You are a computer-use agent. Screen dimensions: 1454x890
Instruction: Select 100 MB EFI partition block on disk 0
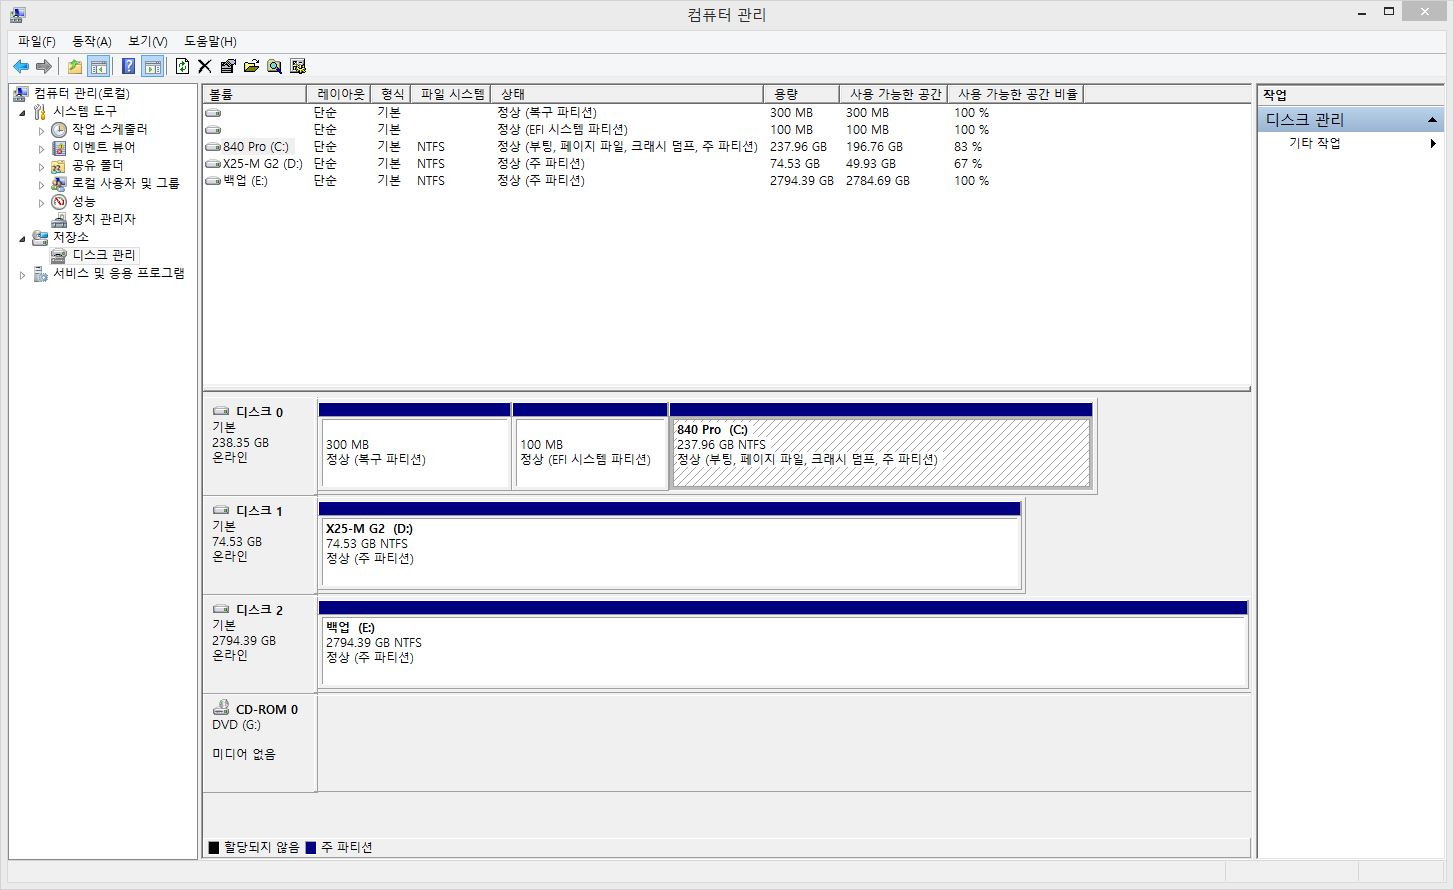[x=590, y=446]
